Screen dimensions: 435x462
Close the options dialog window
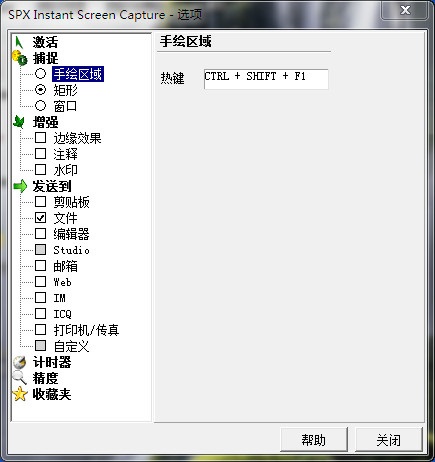[405, 10]
